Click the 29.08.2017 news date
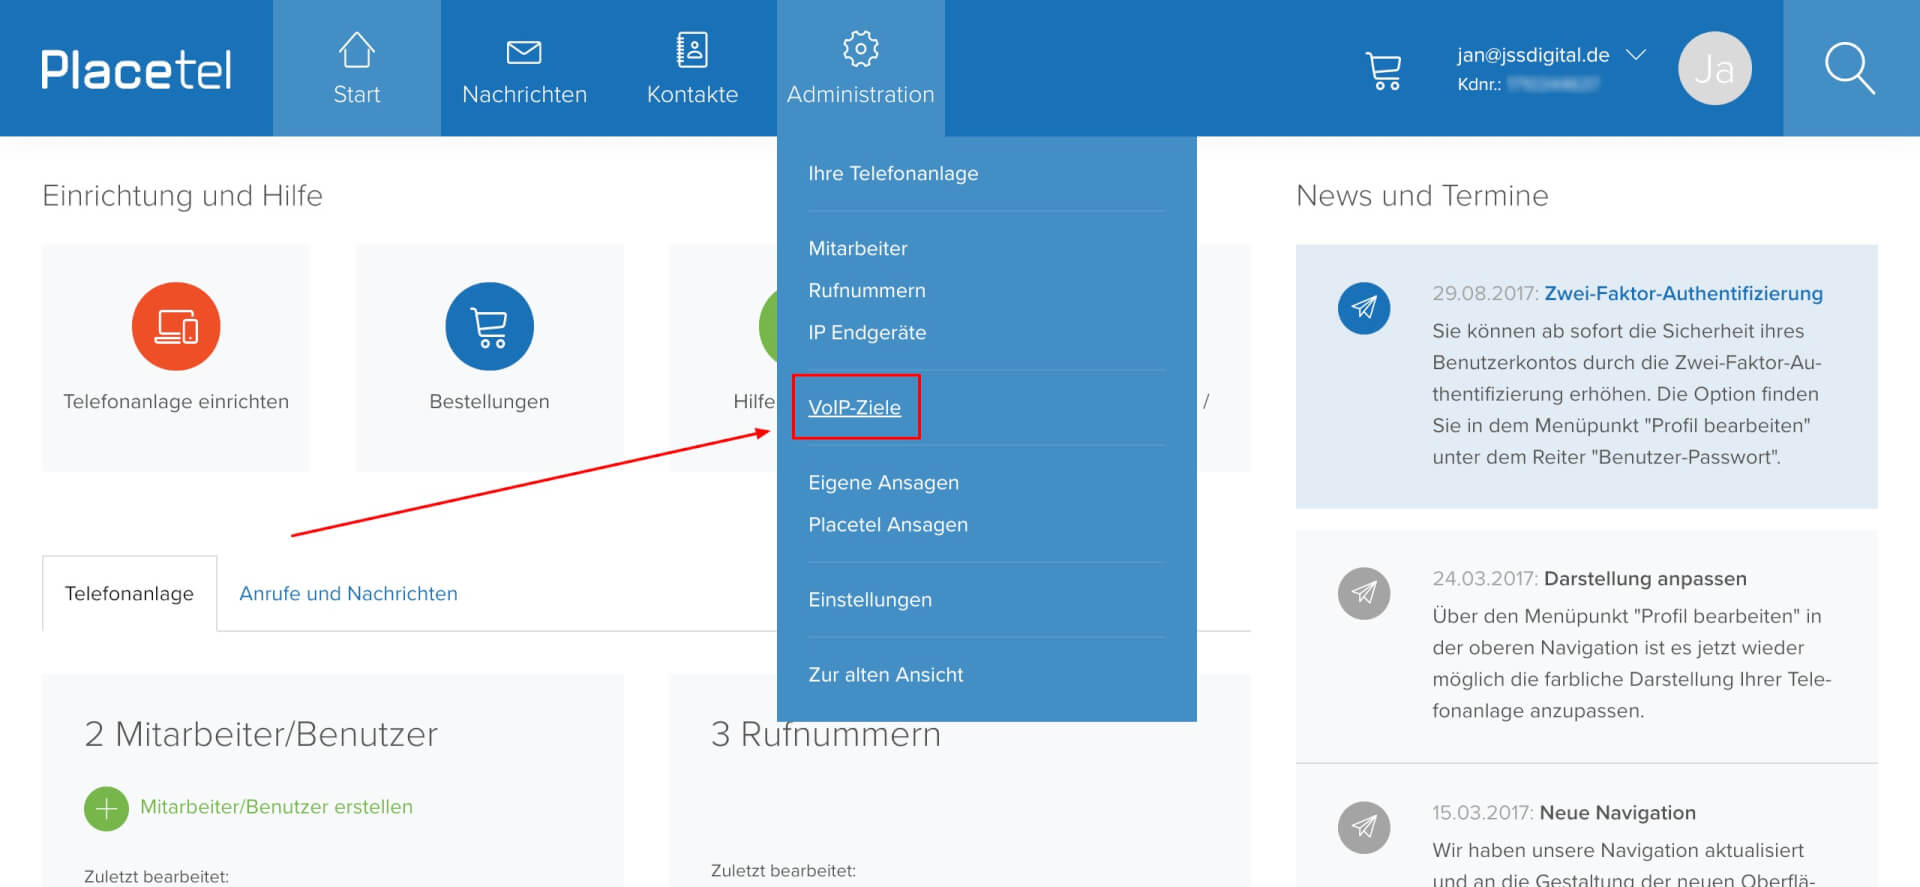 (1485, 293)
